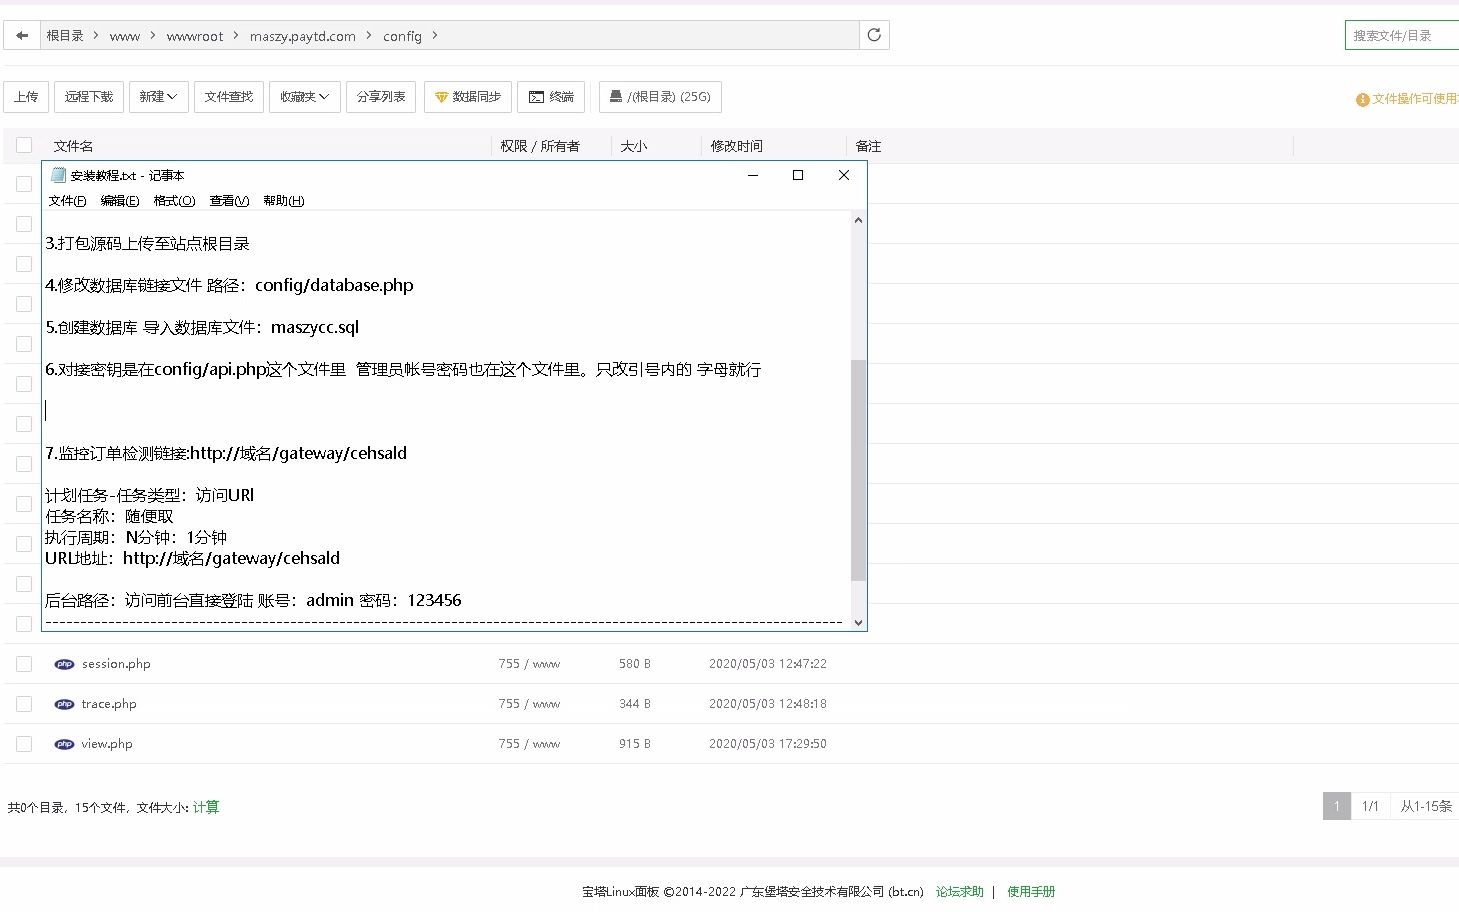
Task: Select the /(根目录) (25G) disk button
Action: pyautogui.click(x=660, y=97)
